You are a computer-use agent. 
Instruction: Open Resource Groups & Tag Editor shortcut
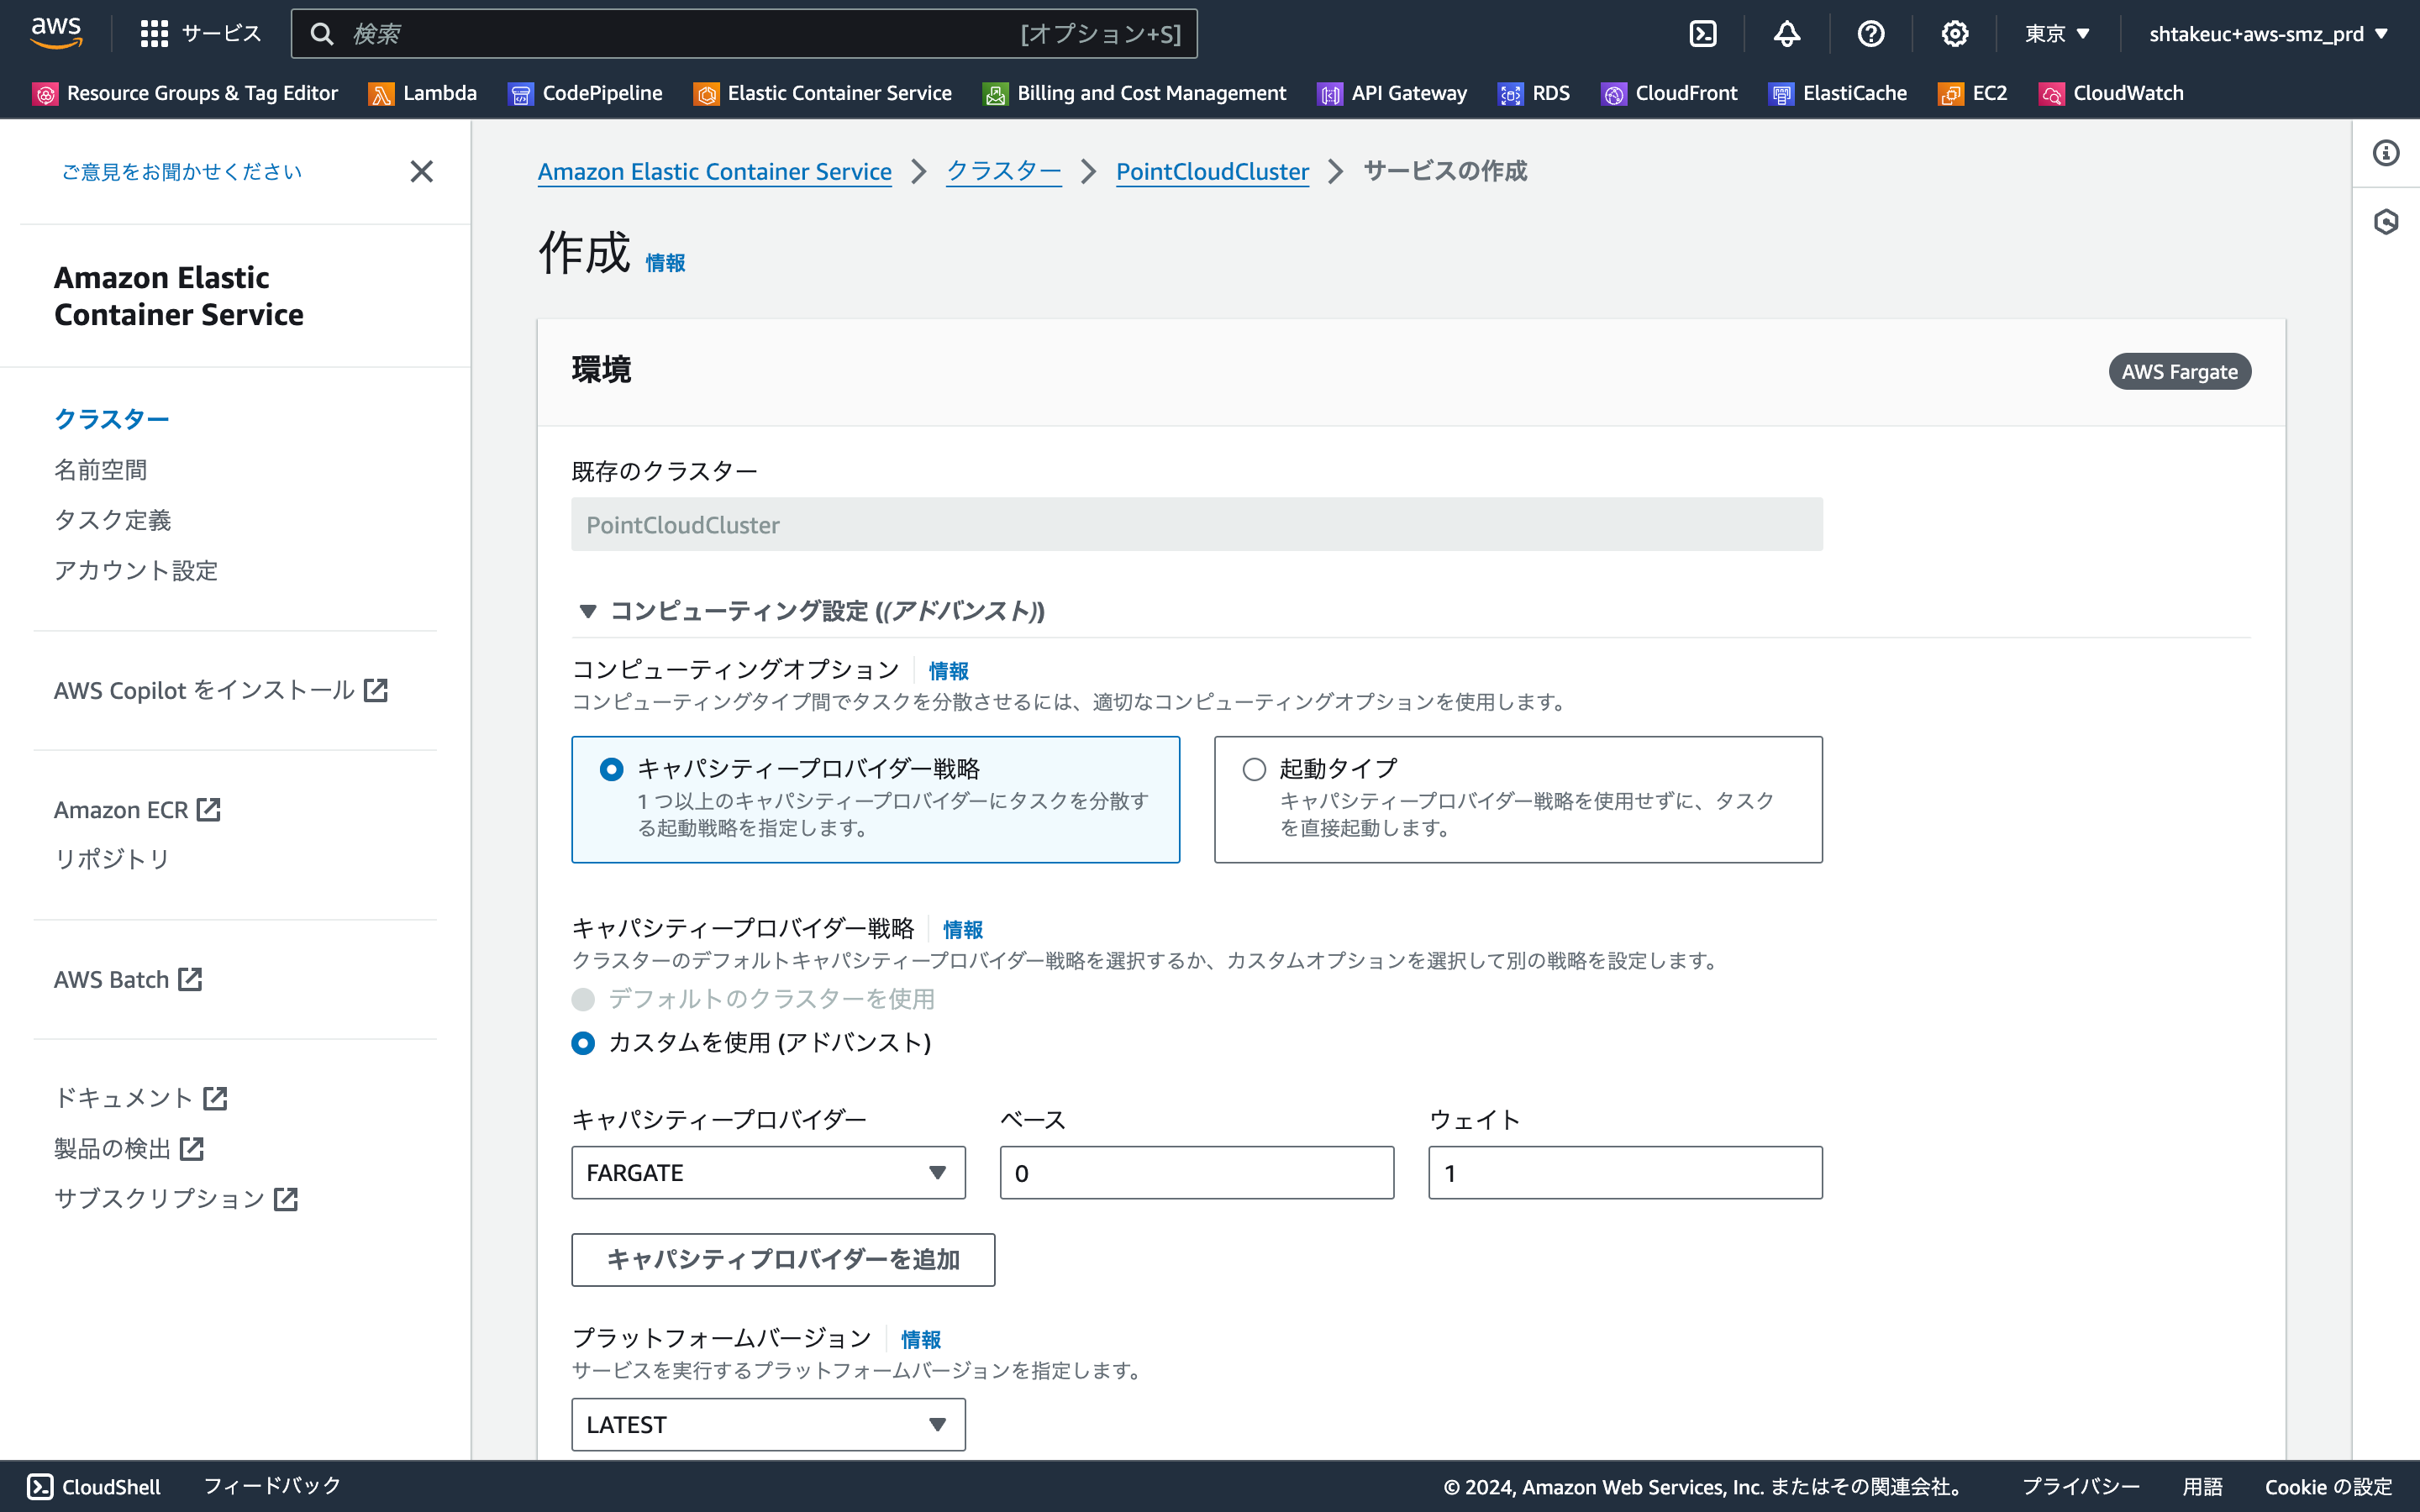185,93
